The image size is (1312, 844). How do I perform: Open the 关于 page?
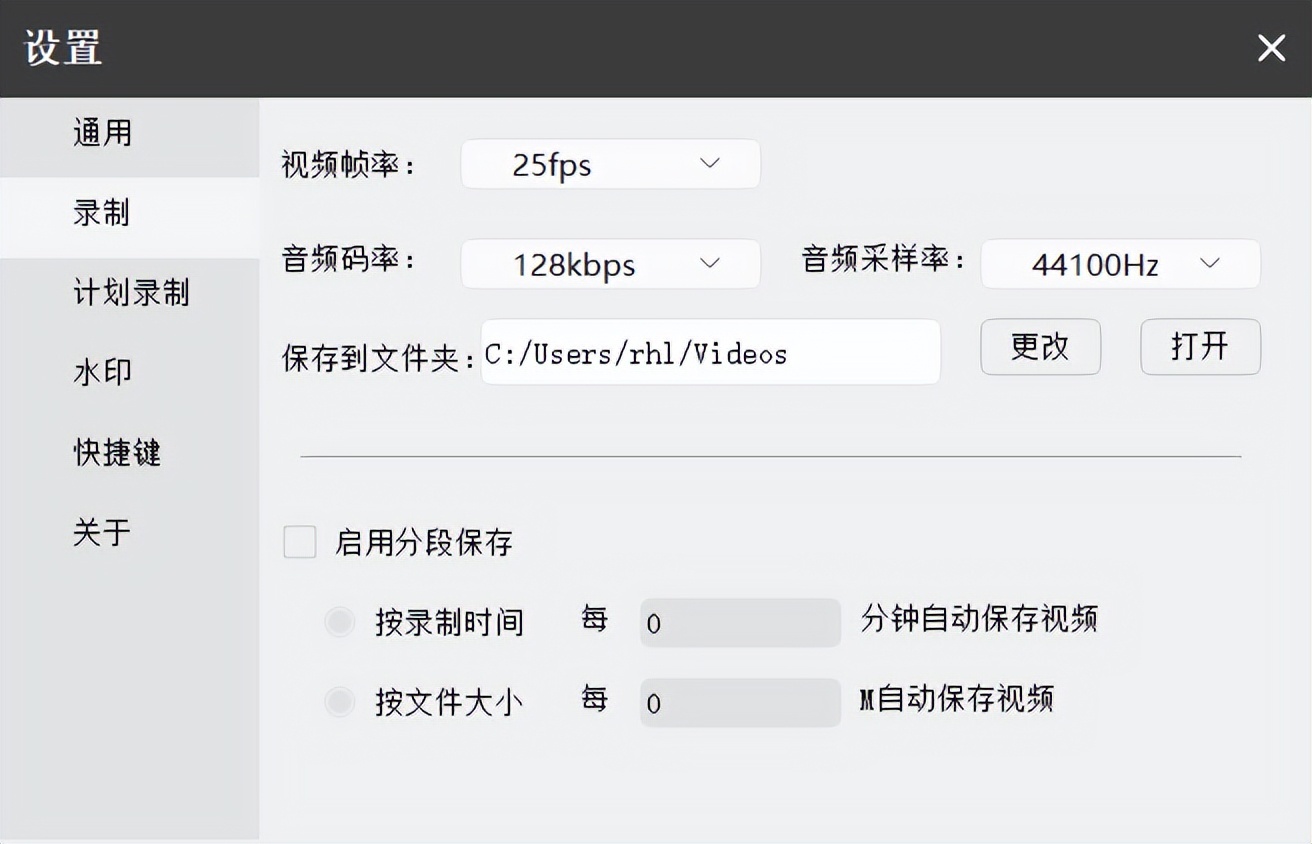101,533
